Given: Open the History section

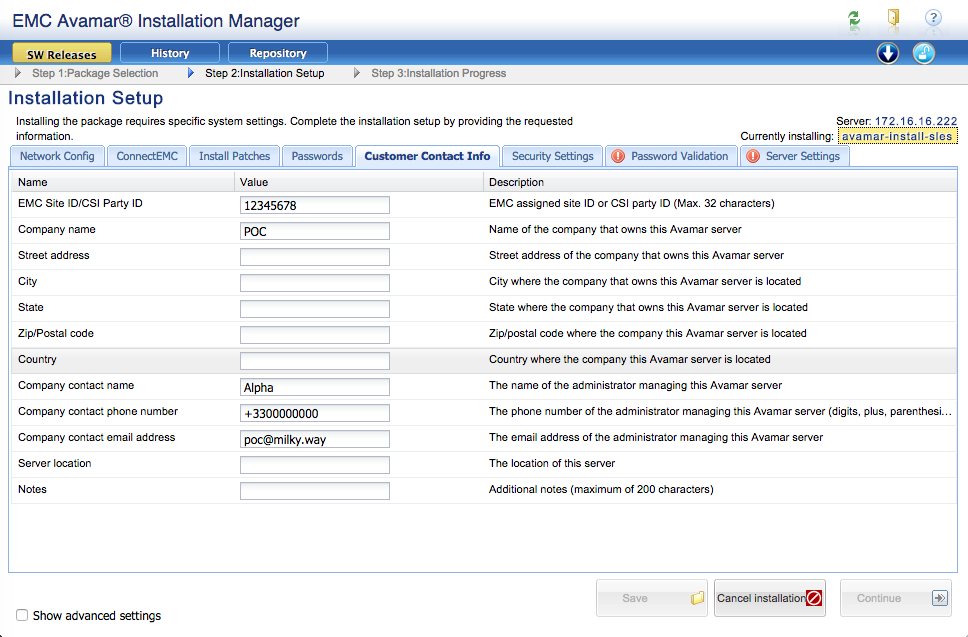Looking at the screenshot, I should 170,53.
